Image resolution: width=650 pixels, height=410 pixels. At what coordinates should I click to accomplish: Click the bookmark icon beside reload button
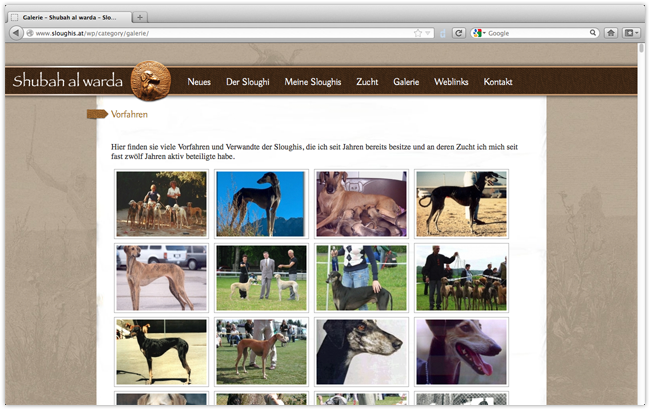click(443, 33)
